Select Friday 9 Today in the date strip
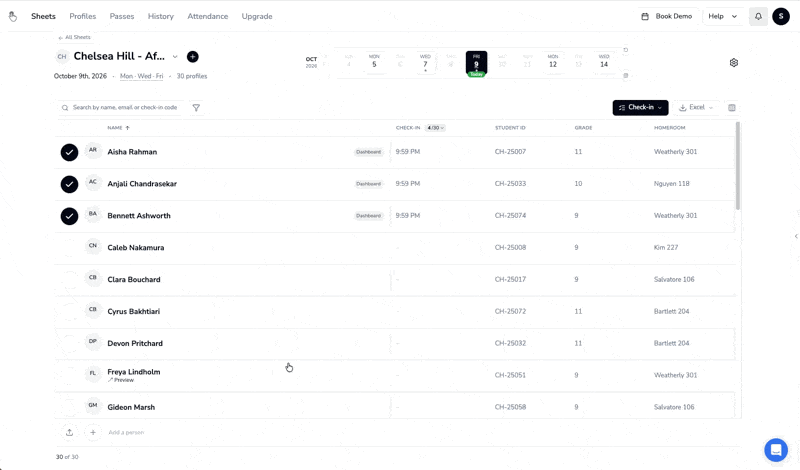 point(476,64)
